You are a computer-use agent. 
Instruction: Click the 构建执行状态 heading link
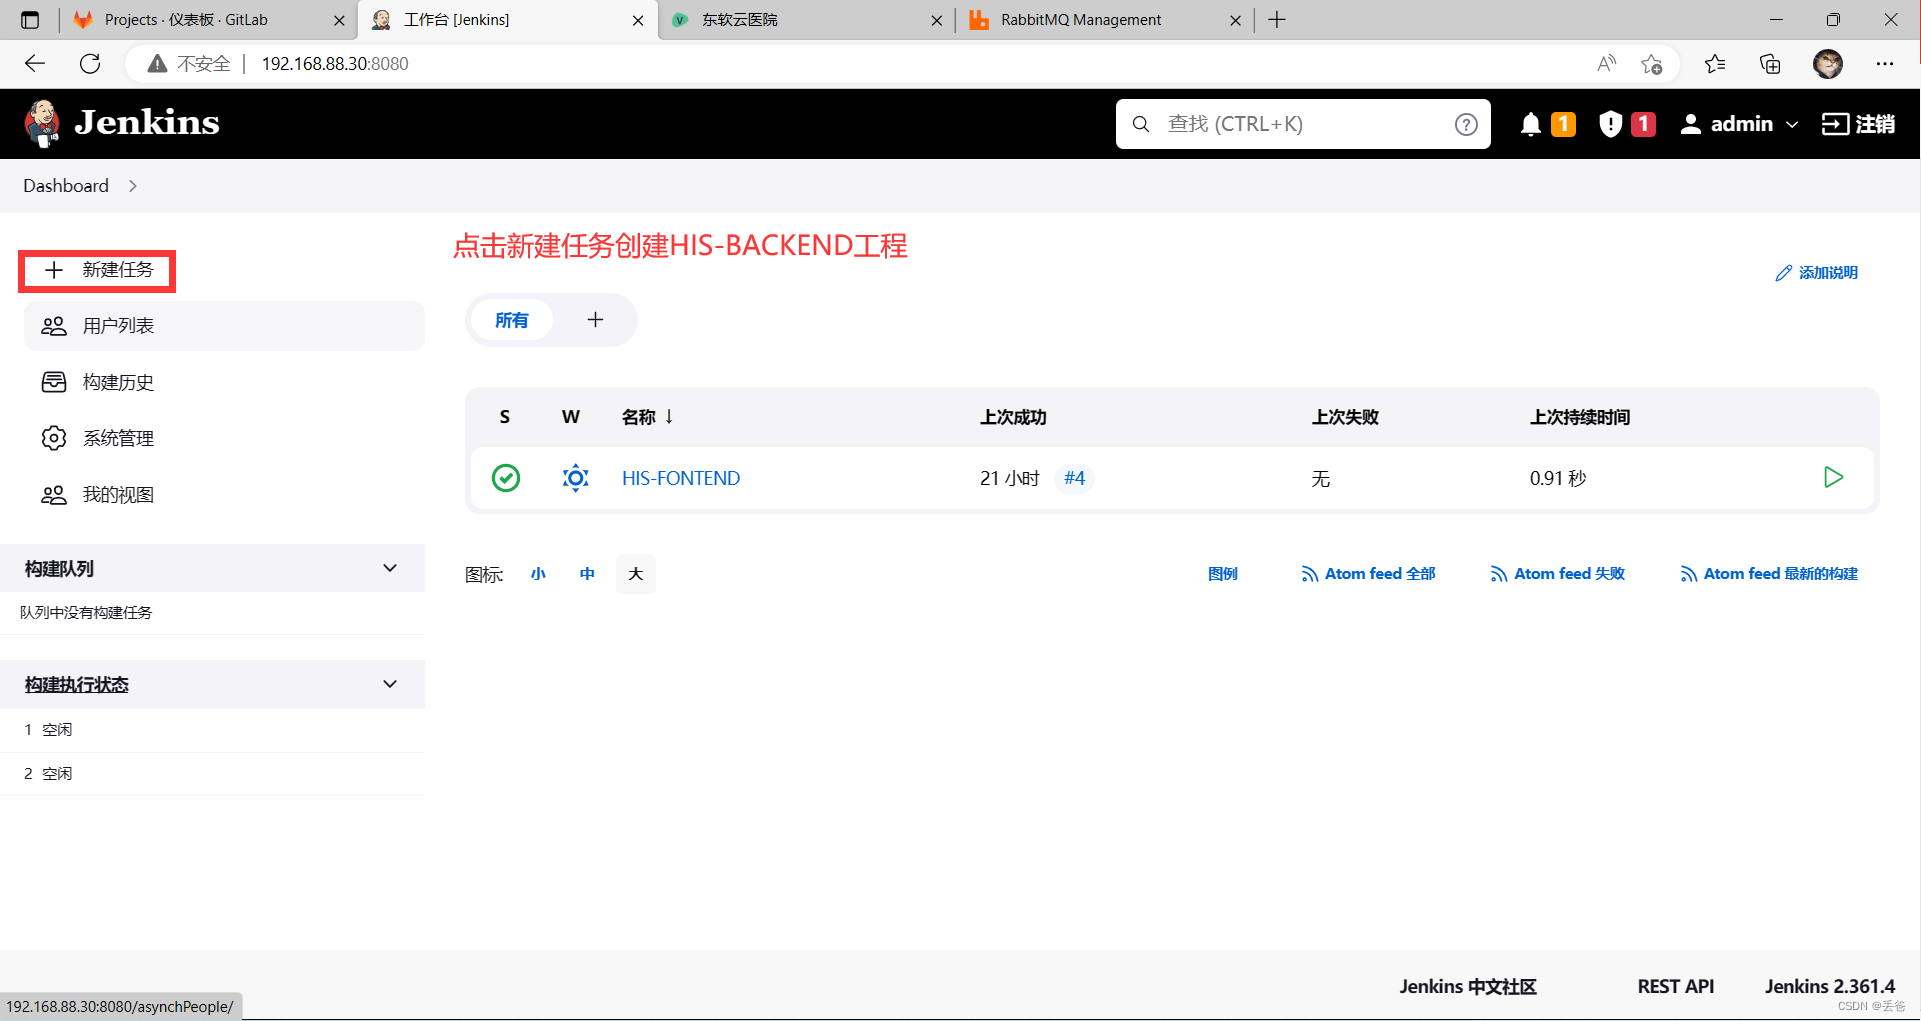pyautogui.click(x=77, y=685)
